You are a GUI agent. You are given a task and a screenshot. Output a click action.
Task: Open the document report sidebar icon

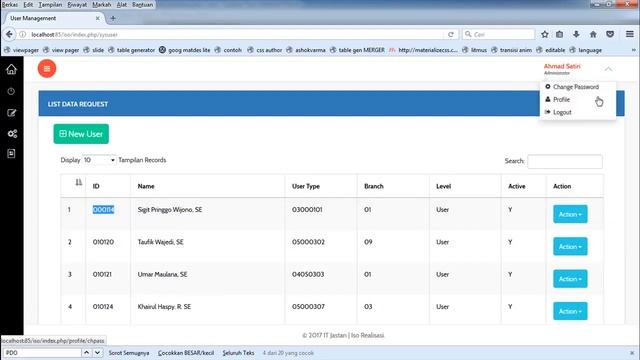(11, 153)
